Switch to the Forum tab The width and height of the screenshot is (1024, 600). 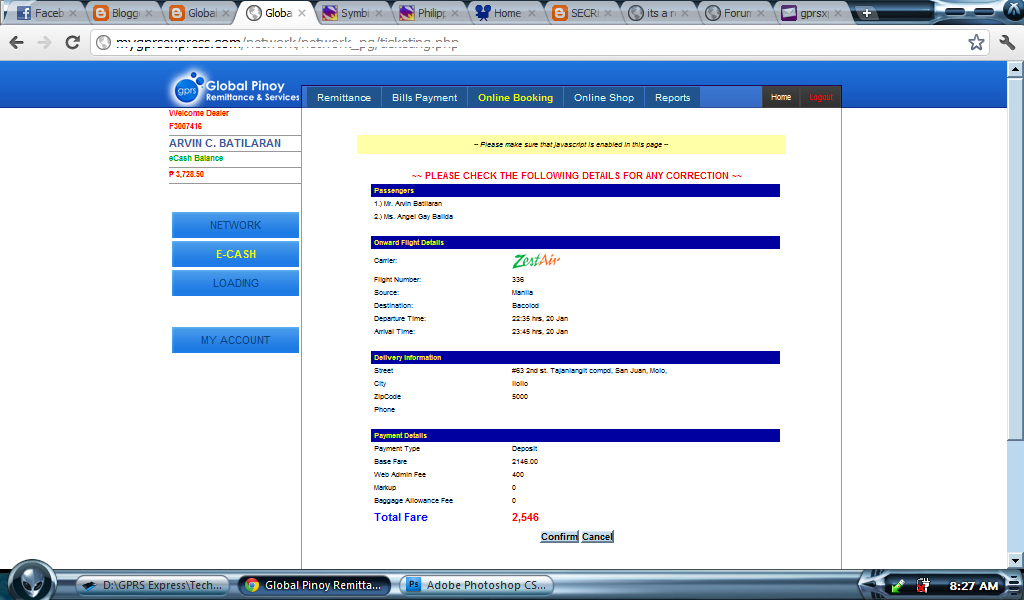click(735, 13)
